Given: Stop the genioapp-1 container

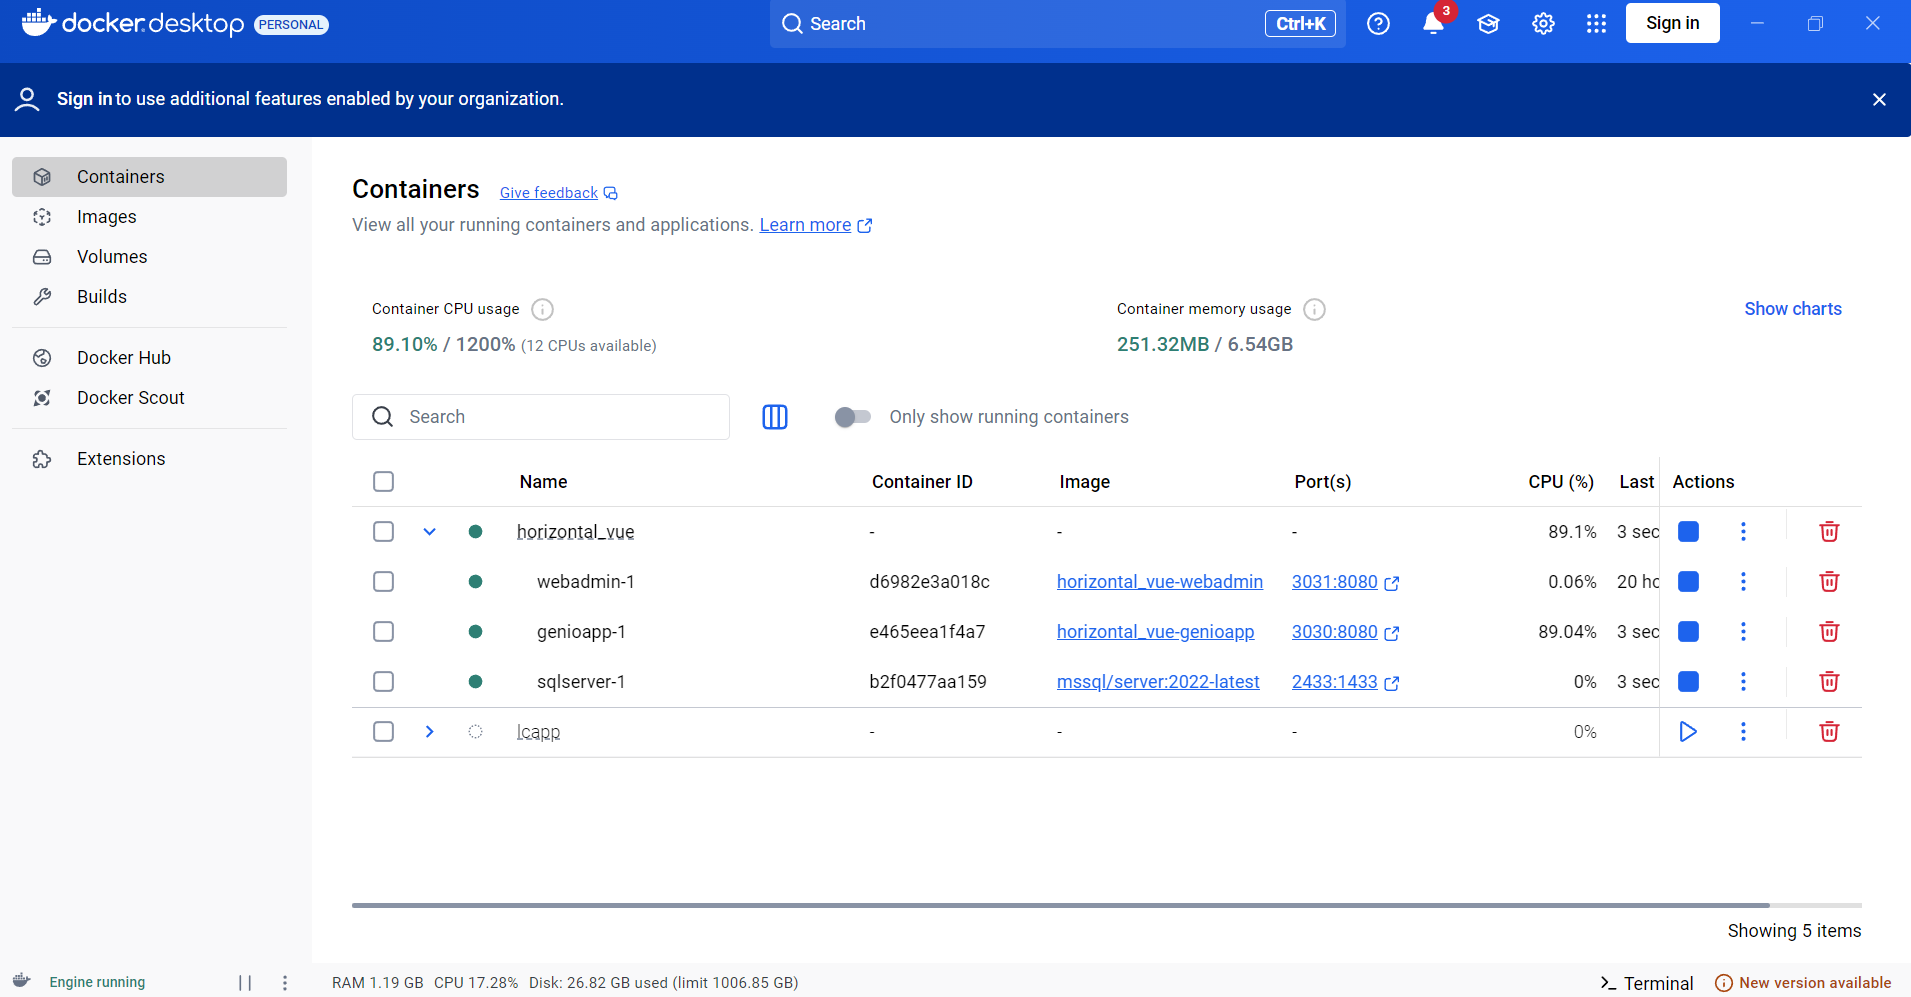Looking at the screenshot, I should (1688, 632).
